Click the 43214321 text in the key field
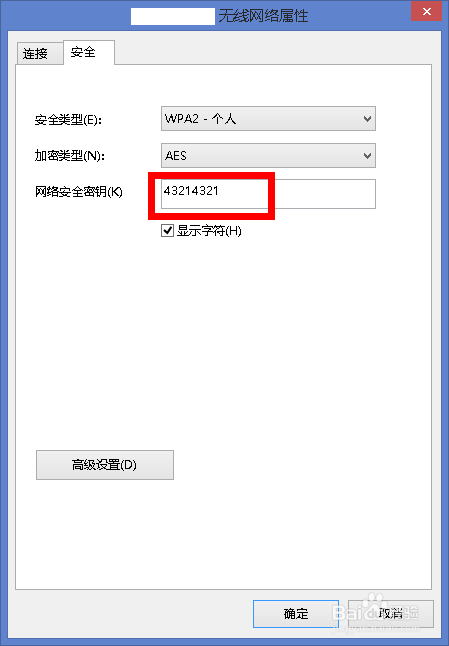Screen dimensions: 449x646 [191, 191]
